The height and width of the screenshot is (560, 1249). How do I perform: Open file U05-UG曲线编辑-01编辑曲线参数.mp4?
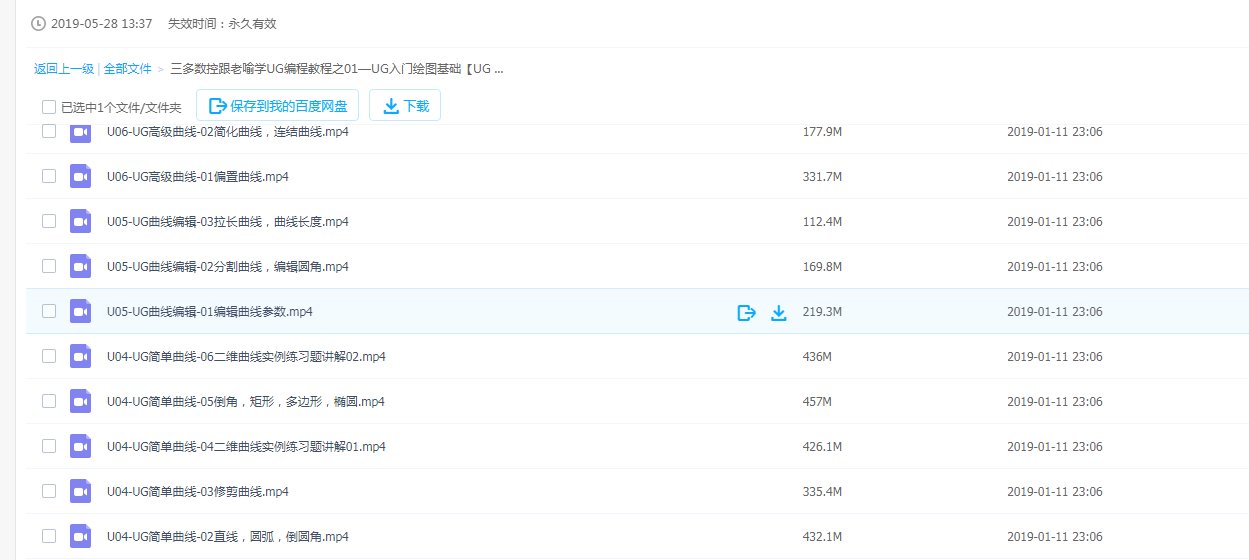(210, 311)
